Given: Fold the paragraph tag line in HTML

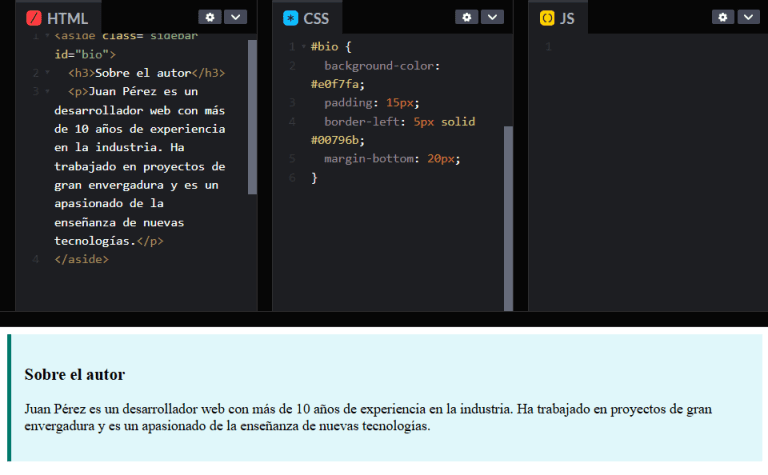Looking at the screenshot, I should tap(46, 91).
